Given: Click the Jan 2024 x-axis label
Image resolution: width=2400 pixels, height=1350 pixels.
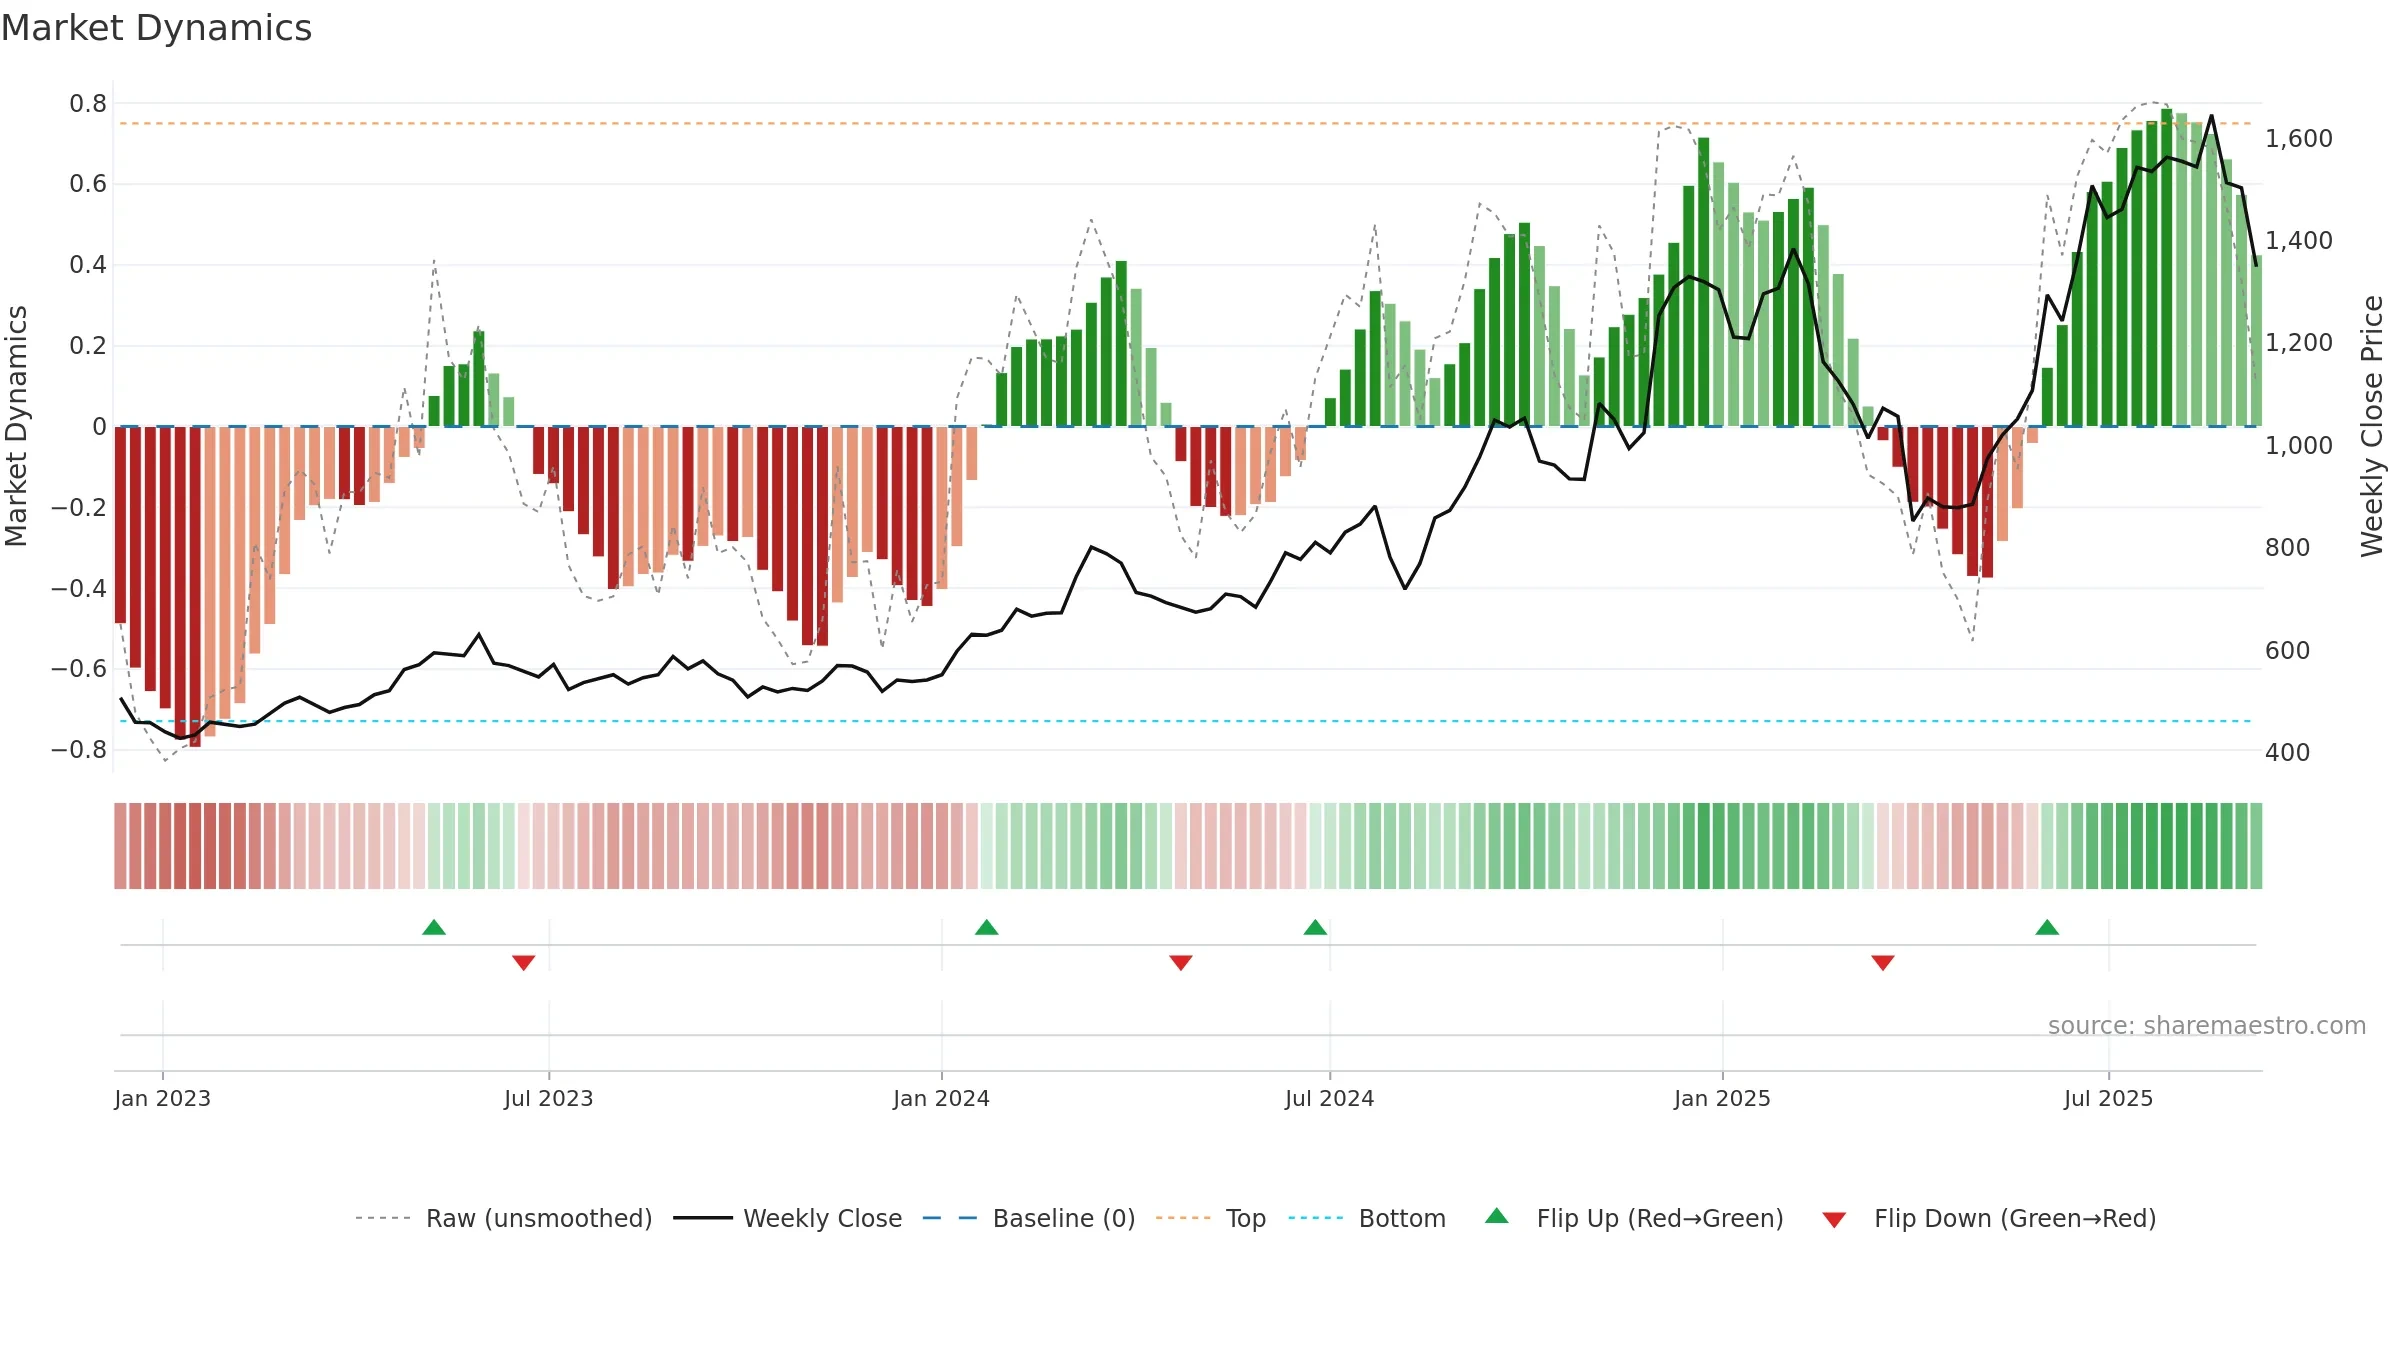Looking at the screenshot, I should [x=941, y=1098].
